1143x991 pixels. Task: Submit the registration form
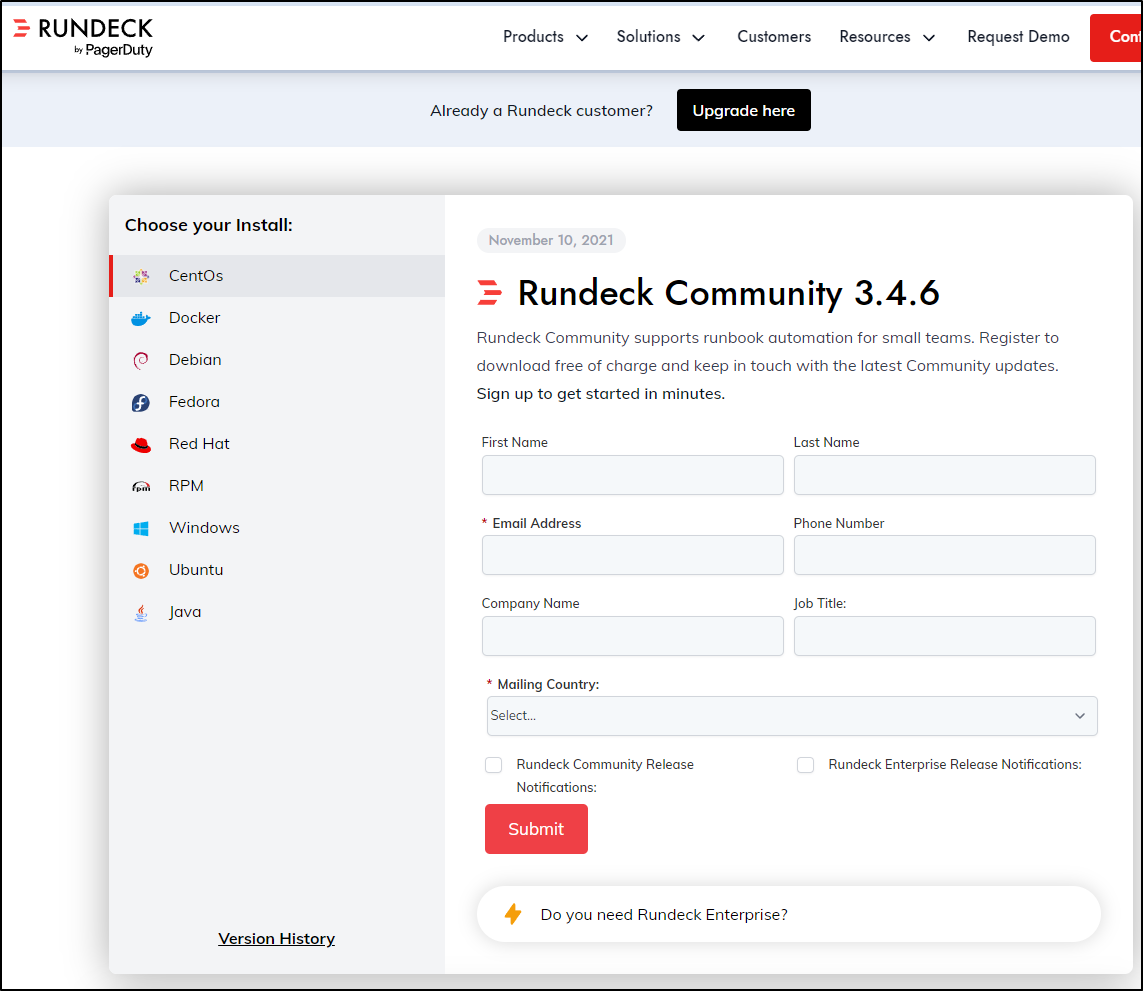(536, 828)
